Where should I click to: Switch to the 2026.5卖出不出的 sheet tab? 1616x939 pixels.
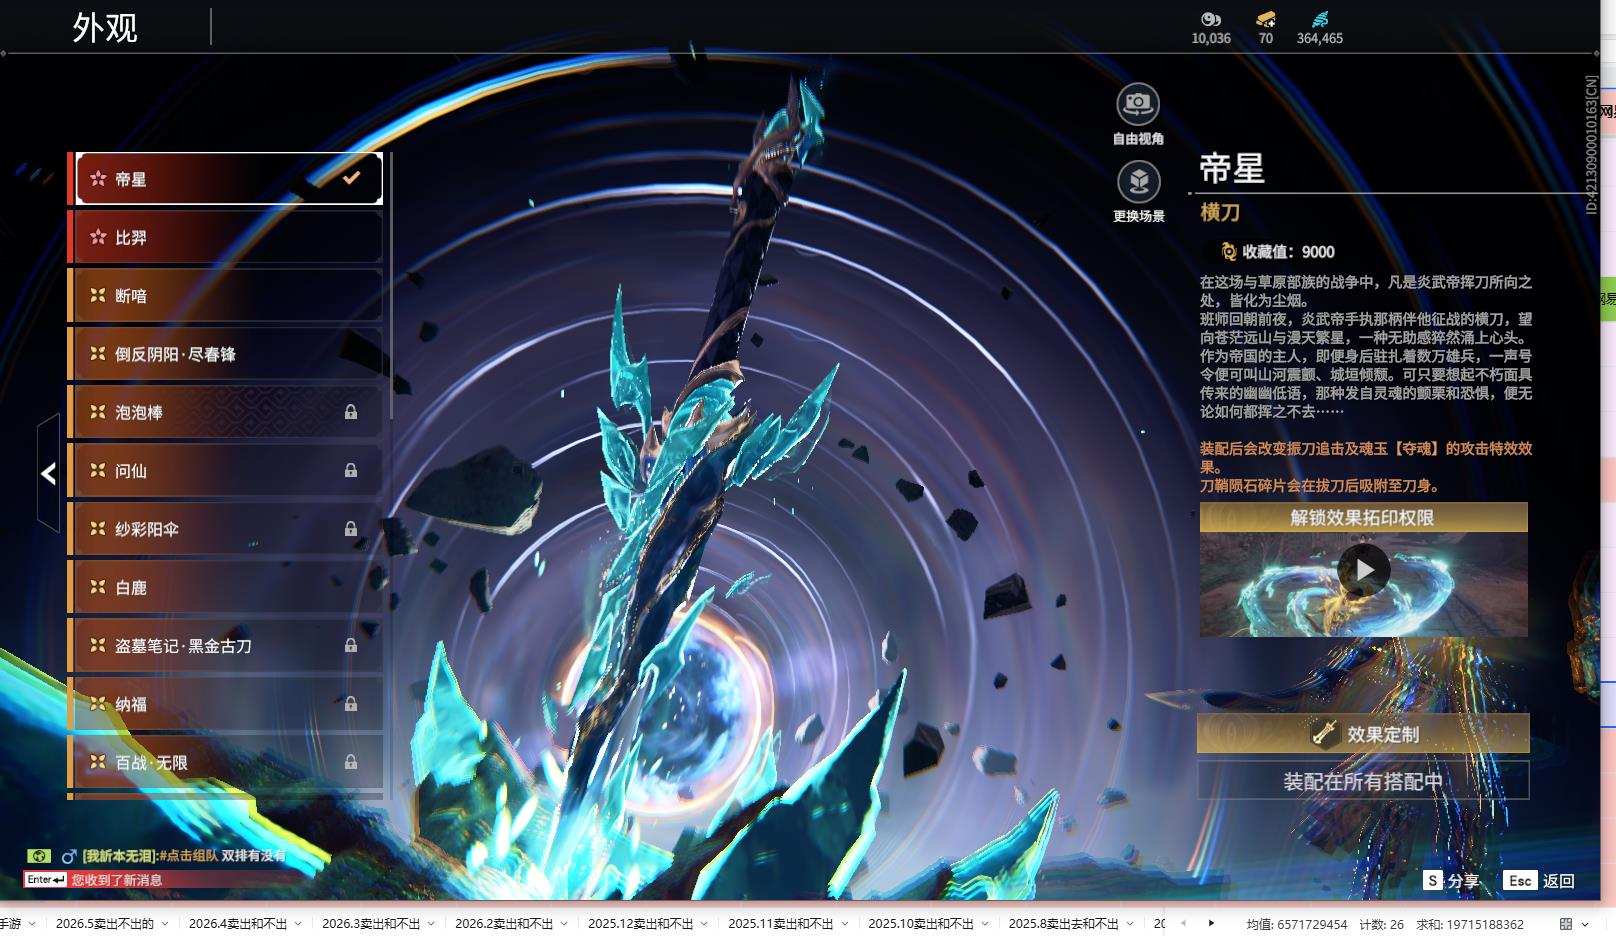(105, 924)
